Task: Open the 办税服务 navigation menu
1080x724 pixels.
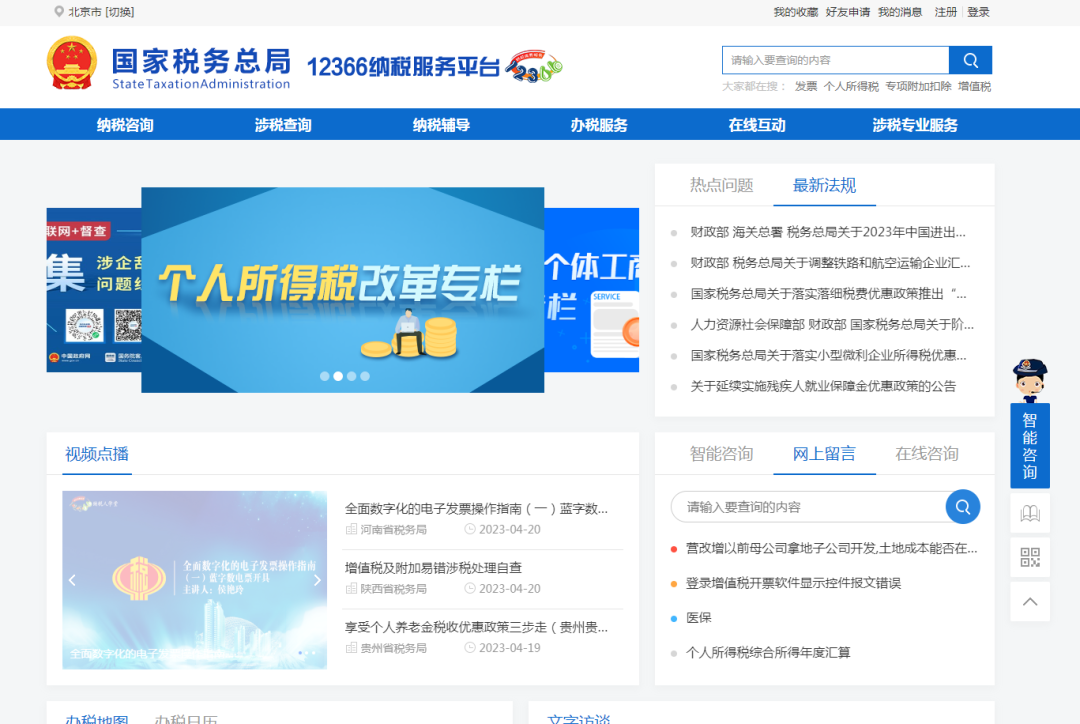Action: (599, 125)
